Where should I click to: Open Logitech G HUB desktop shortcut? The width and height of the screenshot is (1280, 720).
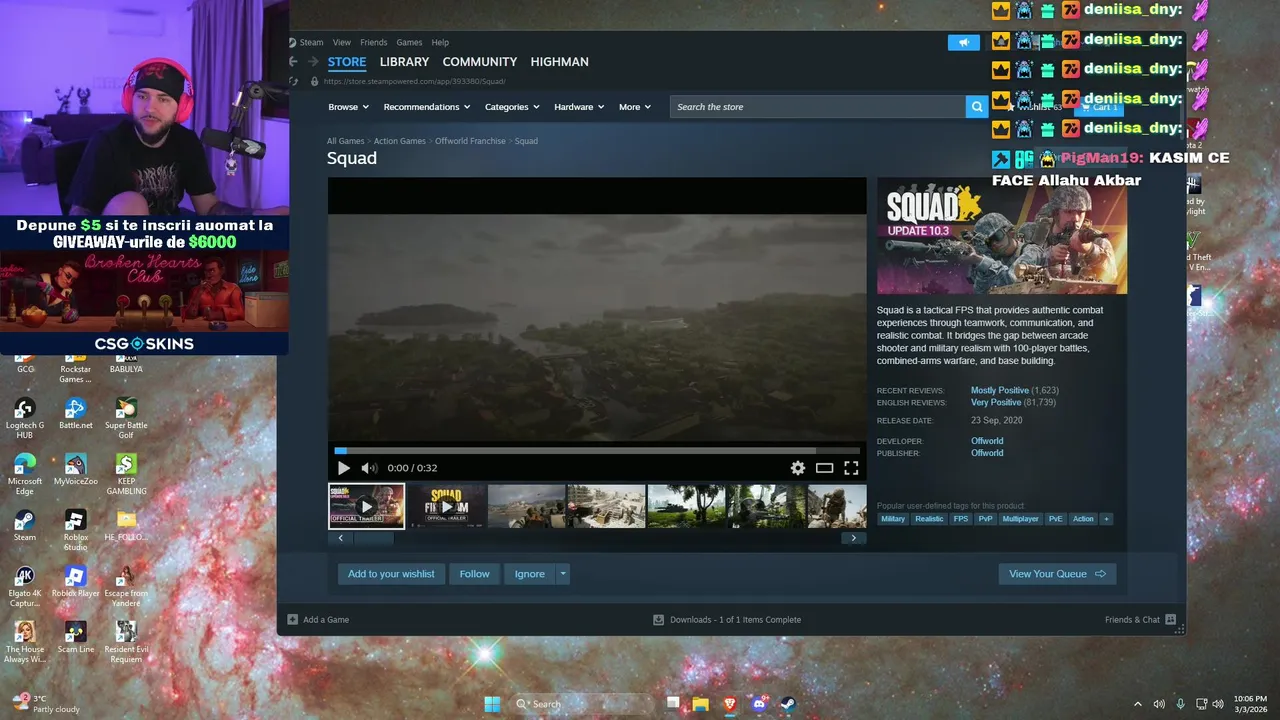tap(25, 418)
